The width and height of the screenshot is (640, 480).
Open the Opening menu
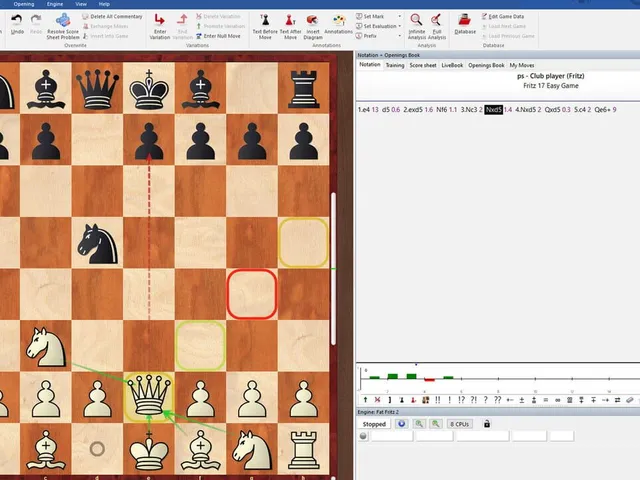[24, 4]
